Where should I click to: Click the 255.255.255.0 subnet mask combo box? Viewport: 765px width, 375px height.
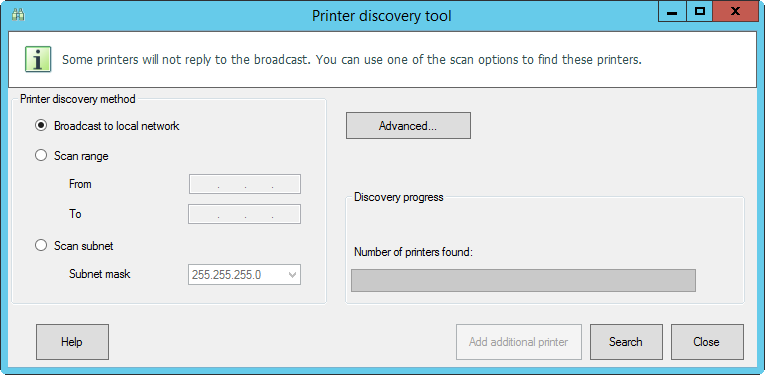pos(244,275)
